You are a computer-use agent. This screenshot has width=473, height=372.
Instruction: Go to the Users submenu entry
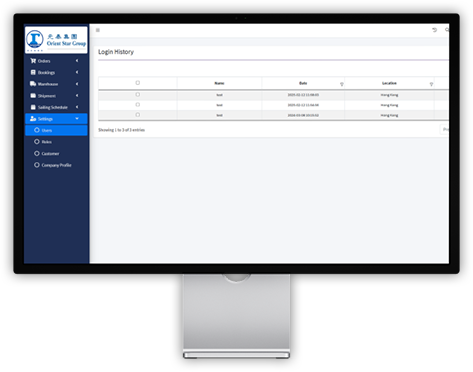[56, 130]
